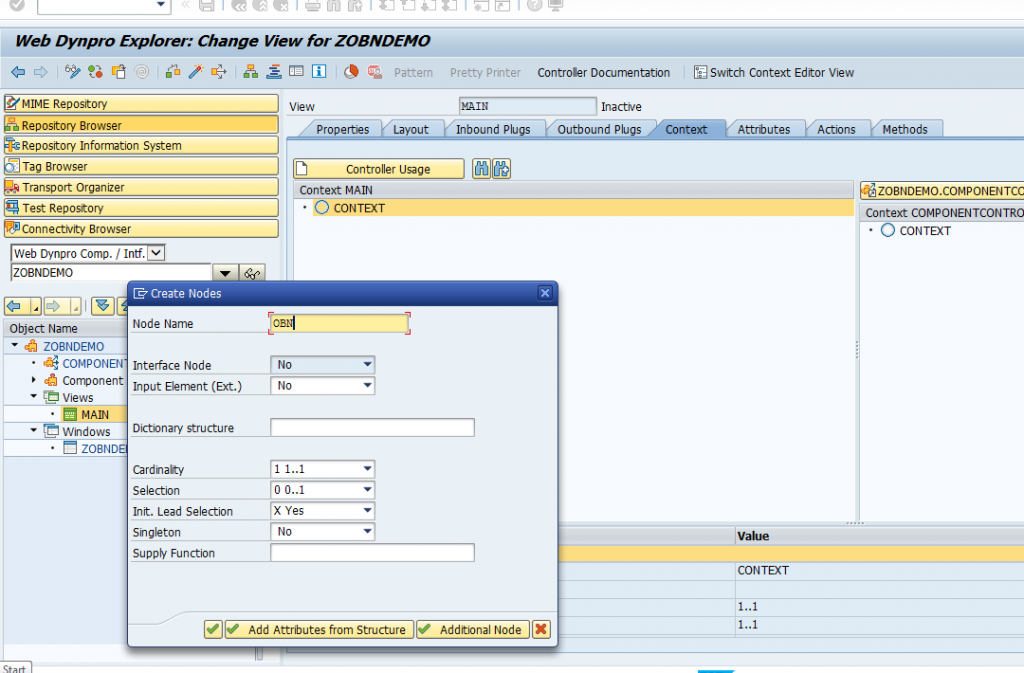Click the Check syntax icon
The height and width of the screenshot is (673, 1024).
tap(172, 72)
